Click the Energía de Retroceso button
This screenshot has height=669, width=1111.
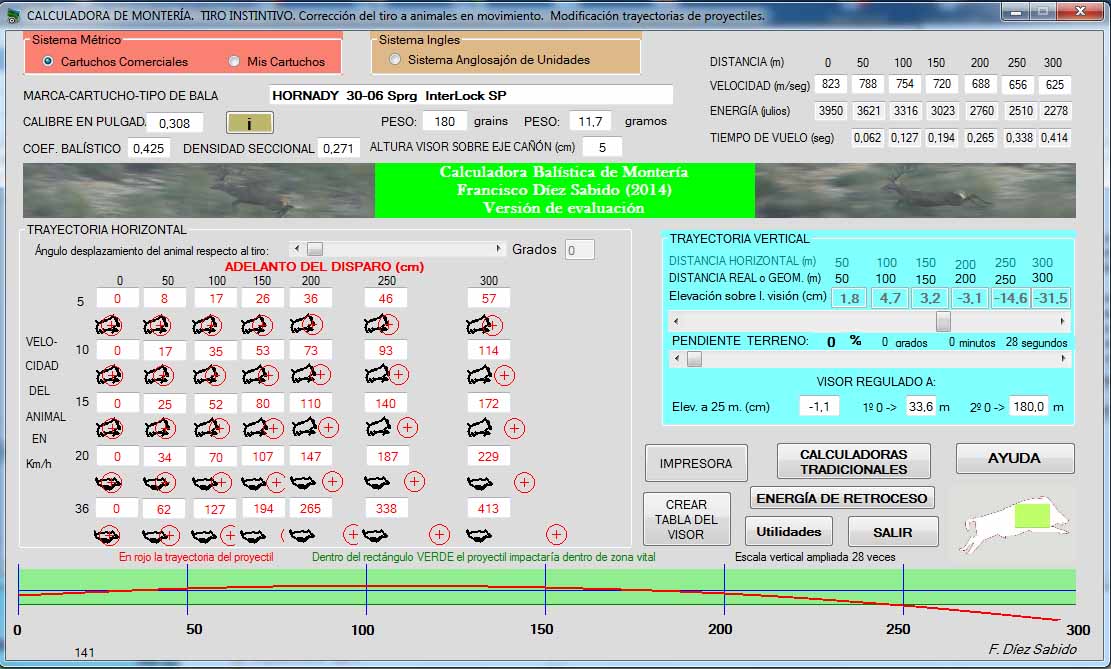coord(842,498)
